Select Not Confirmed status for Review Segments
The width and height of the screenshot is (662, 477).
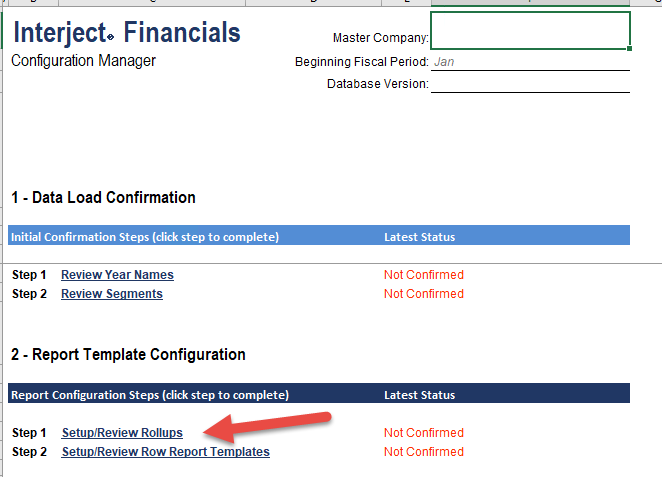424,294
